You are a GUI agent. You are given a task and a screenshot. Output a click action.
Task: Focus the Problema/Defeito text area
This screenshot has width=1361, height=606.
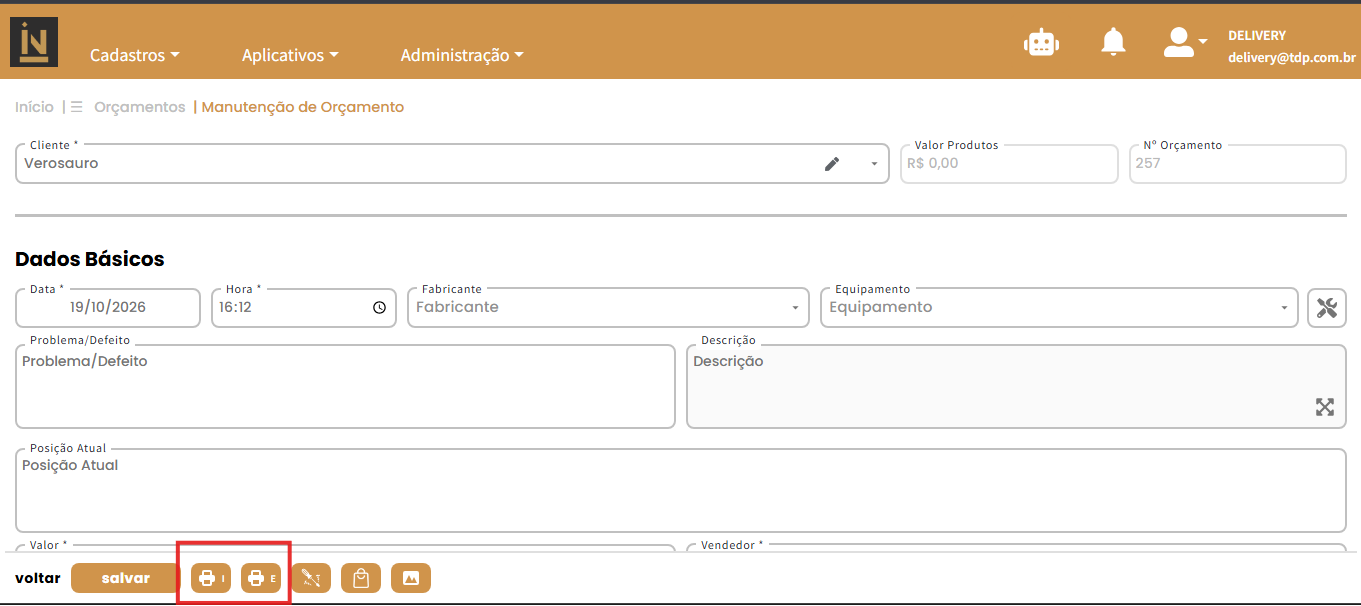[x=346, y=387]
